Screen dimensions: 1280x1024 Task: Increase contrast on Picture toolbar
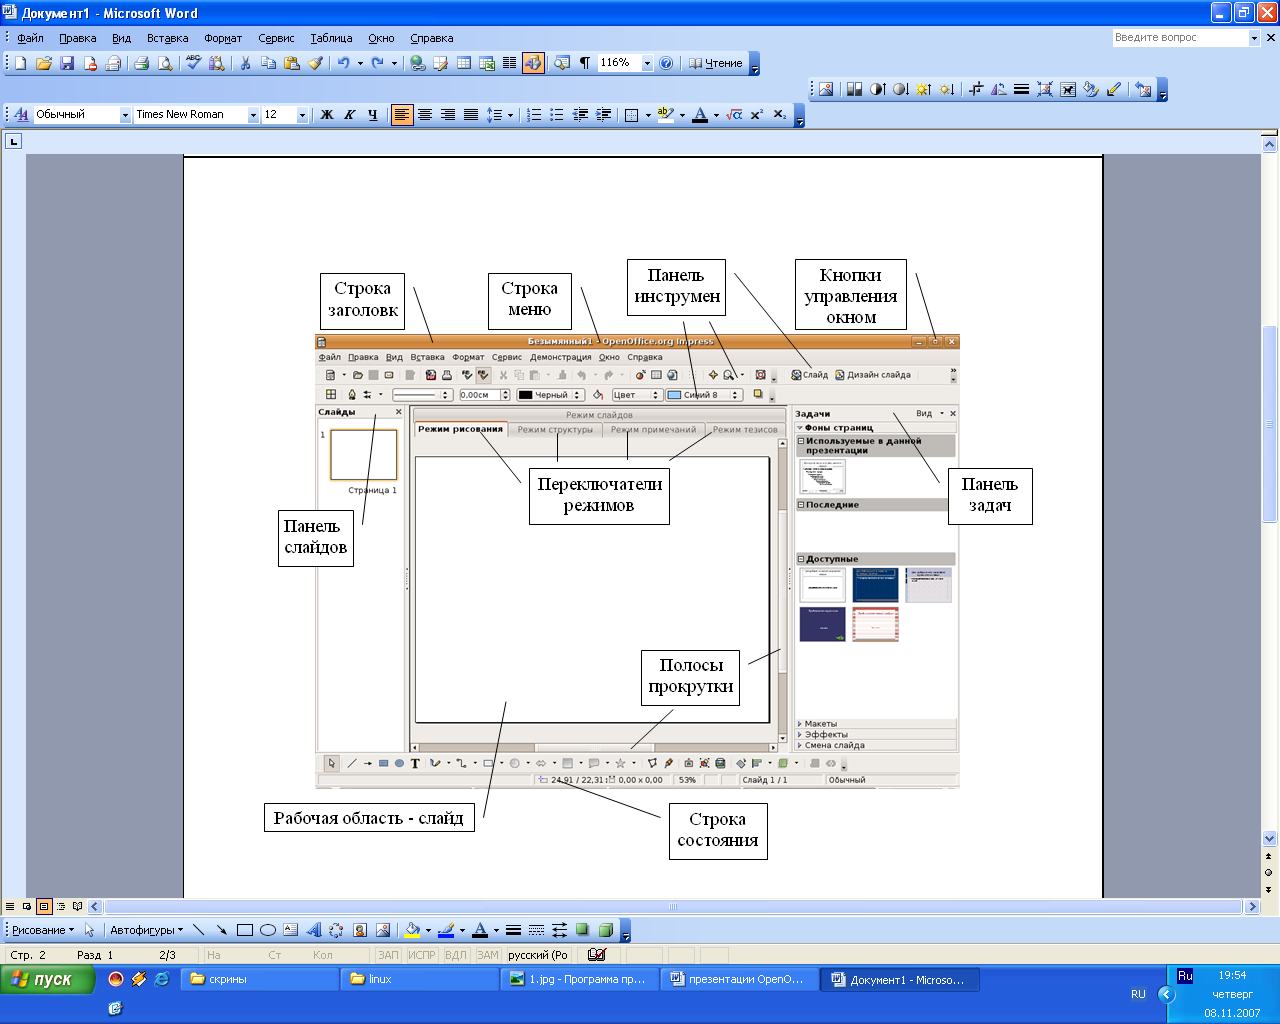point(877,89)
